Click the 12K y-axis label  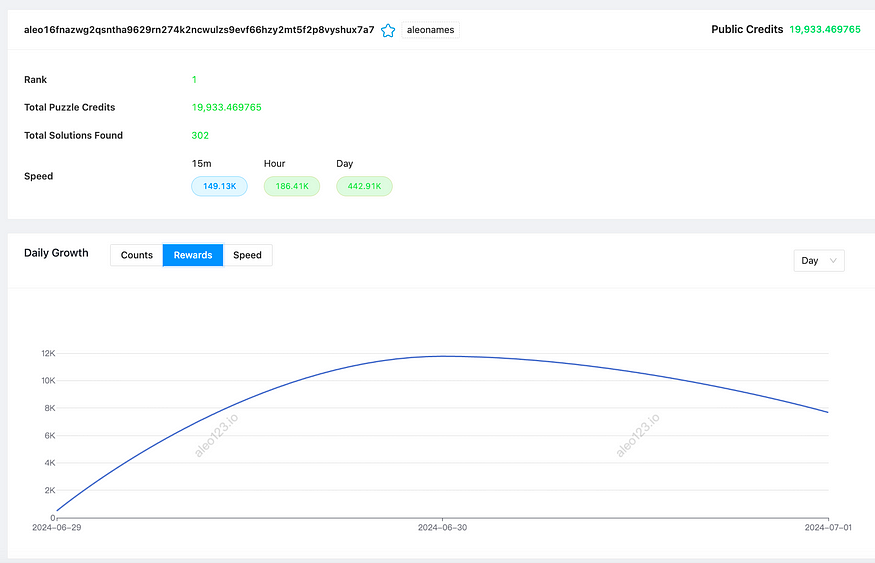[48, 353]
